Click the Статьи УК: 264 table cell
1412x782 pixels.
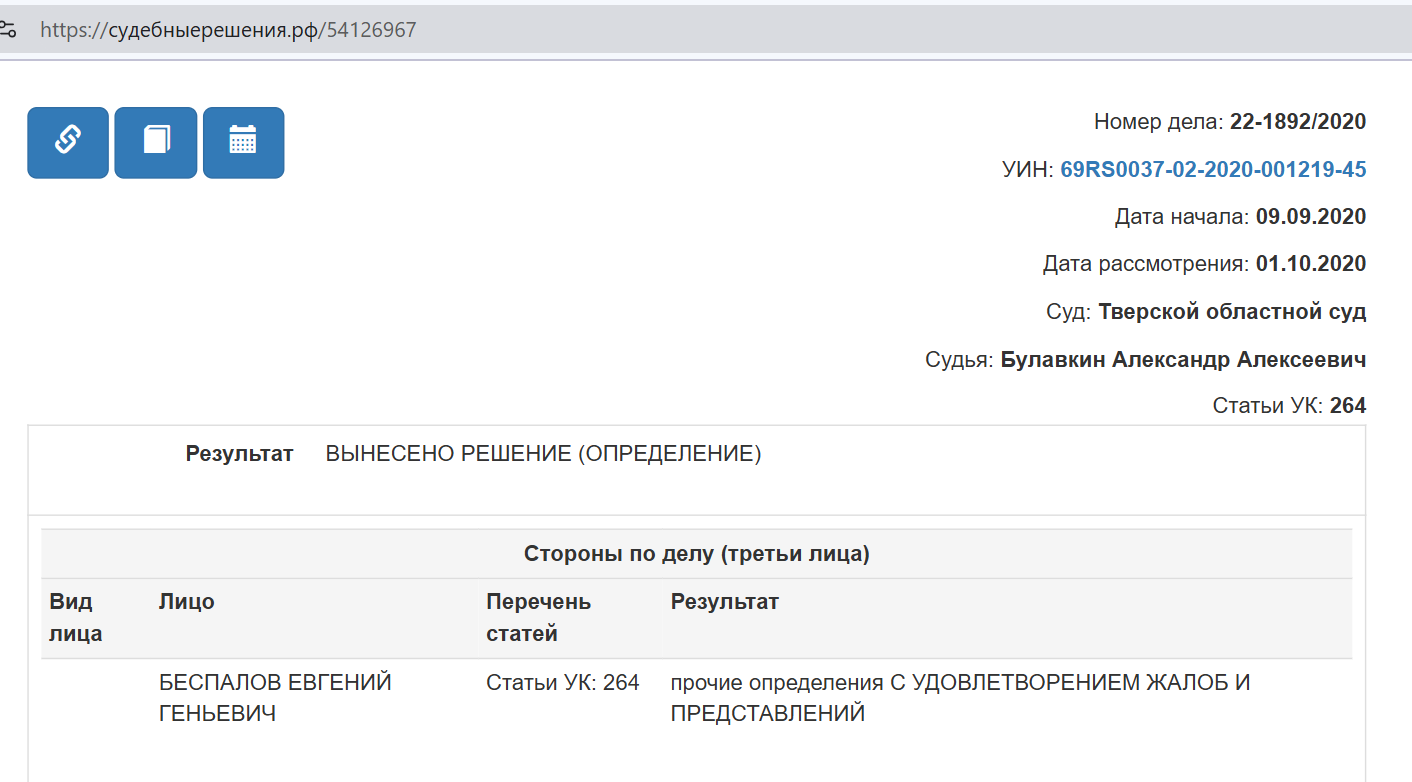coord(562,683)
